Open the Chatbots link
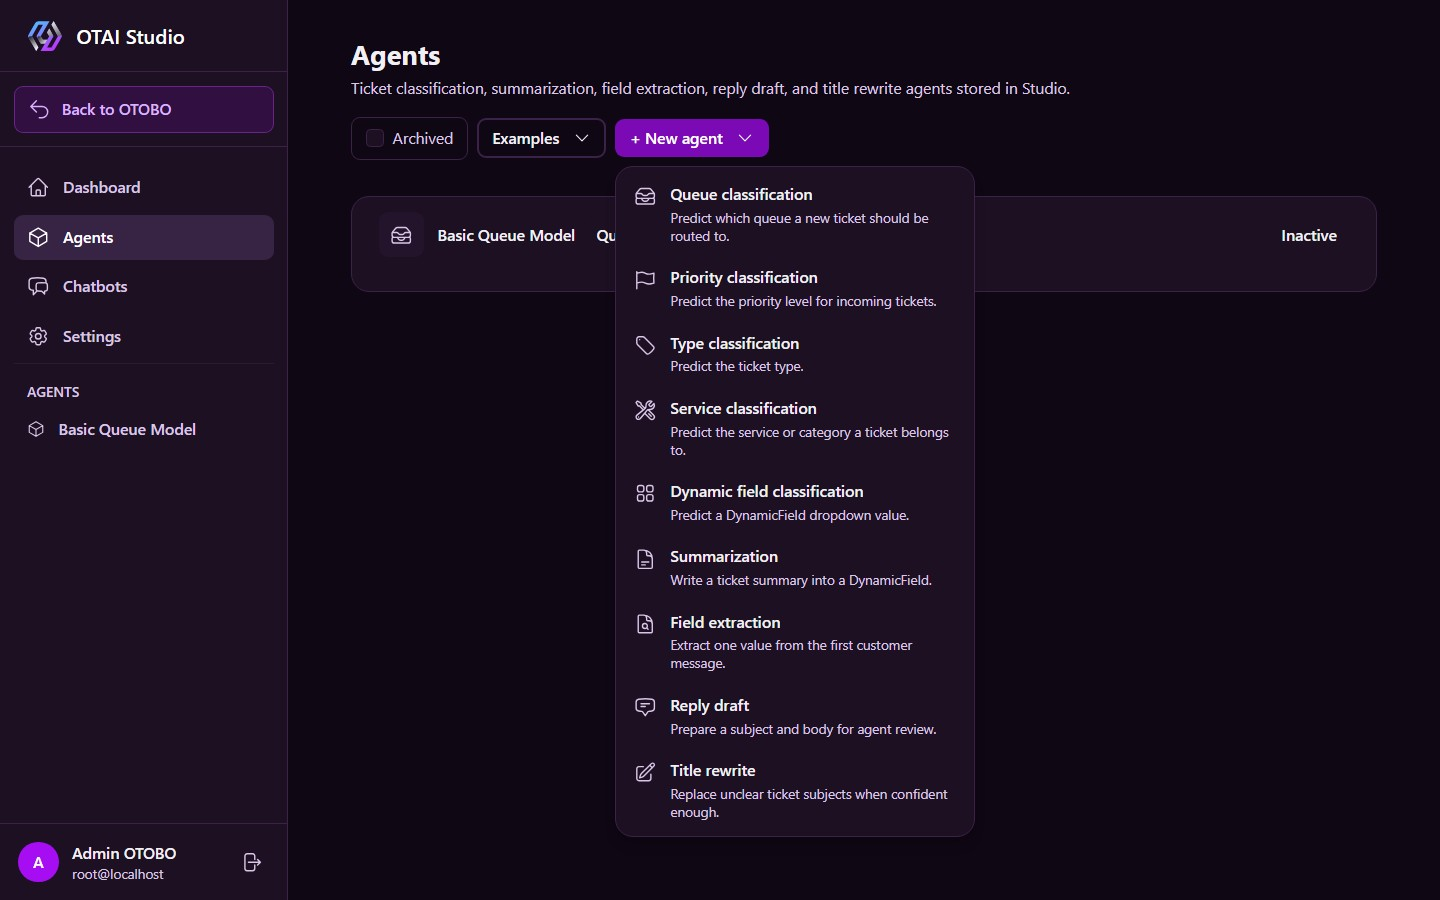The width and height of the screenshot is (1440, 900). click(x=144, y=286)
